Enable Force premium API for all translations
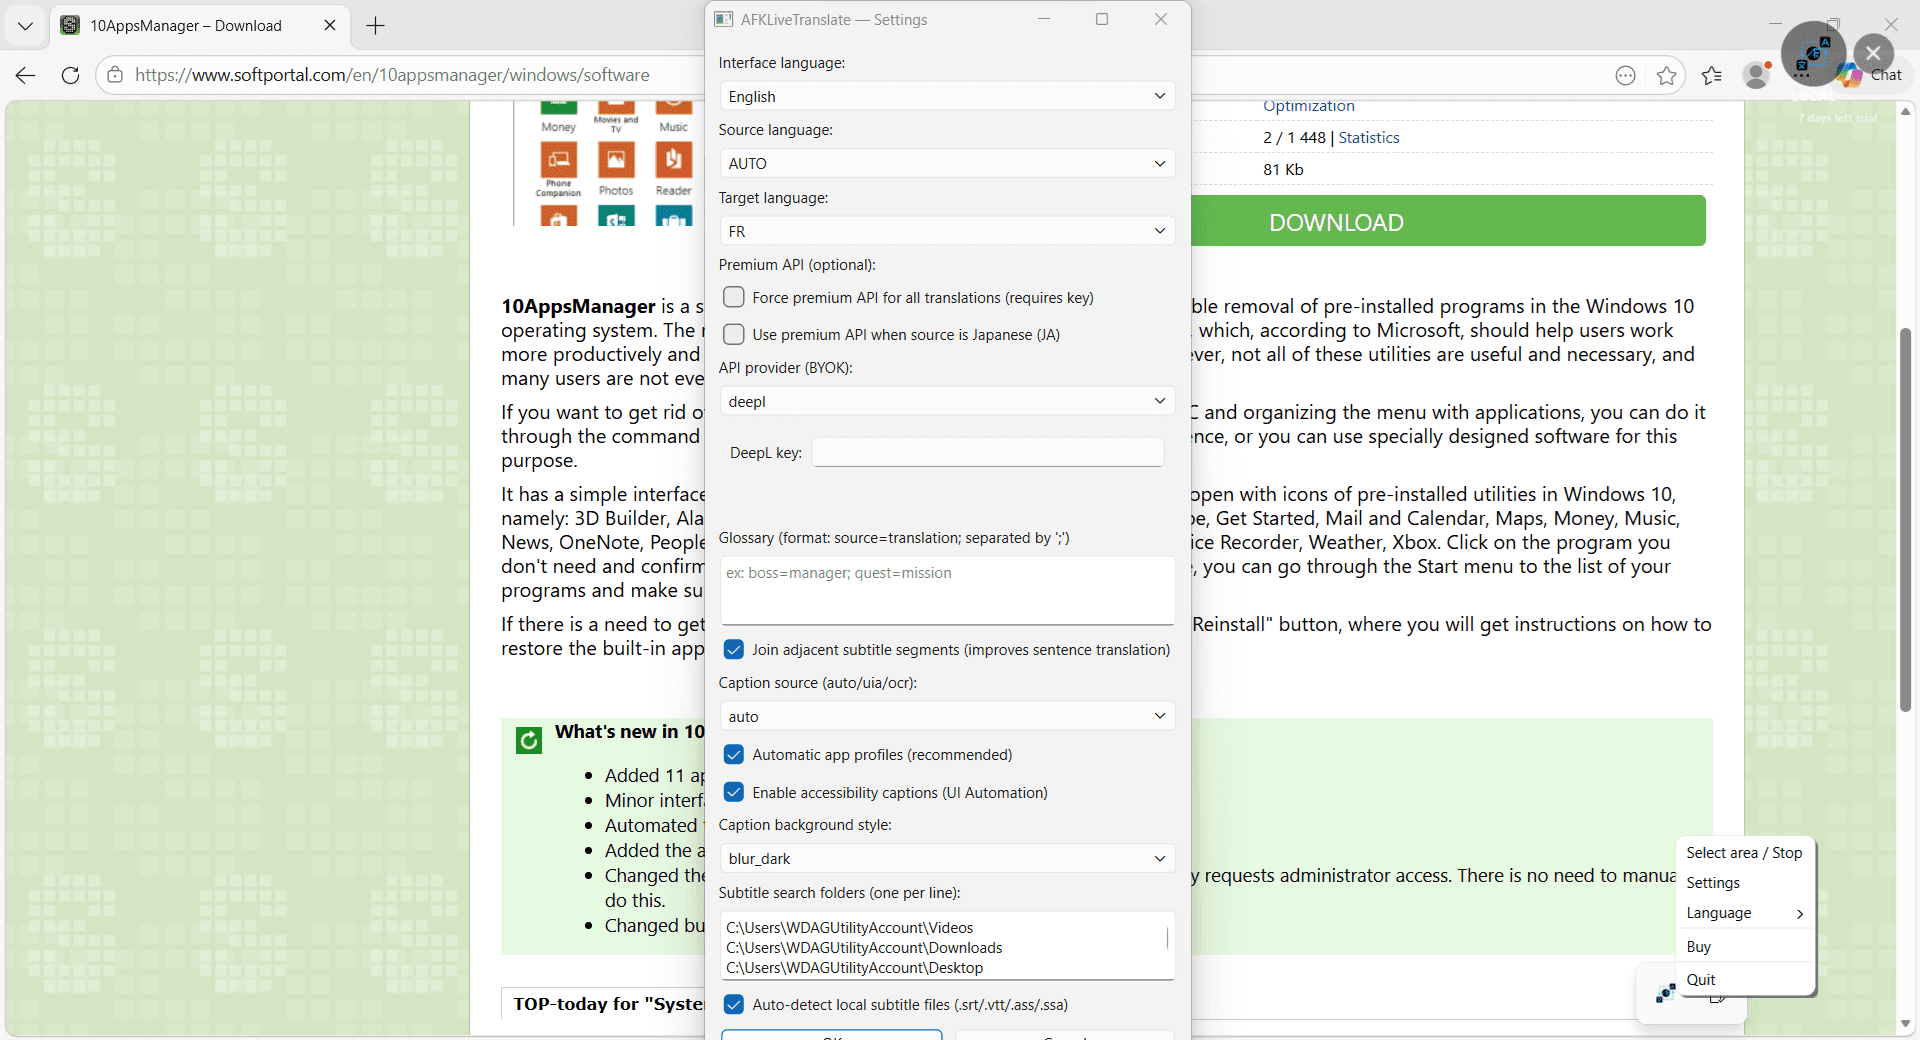Viewport: 1920px width, 1040px height. (734, 297)
